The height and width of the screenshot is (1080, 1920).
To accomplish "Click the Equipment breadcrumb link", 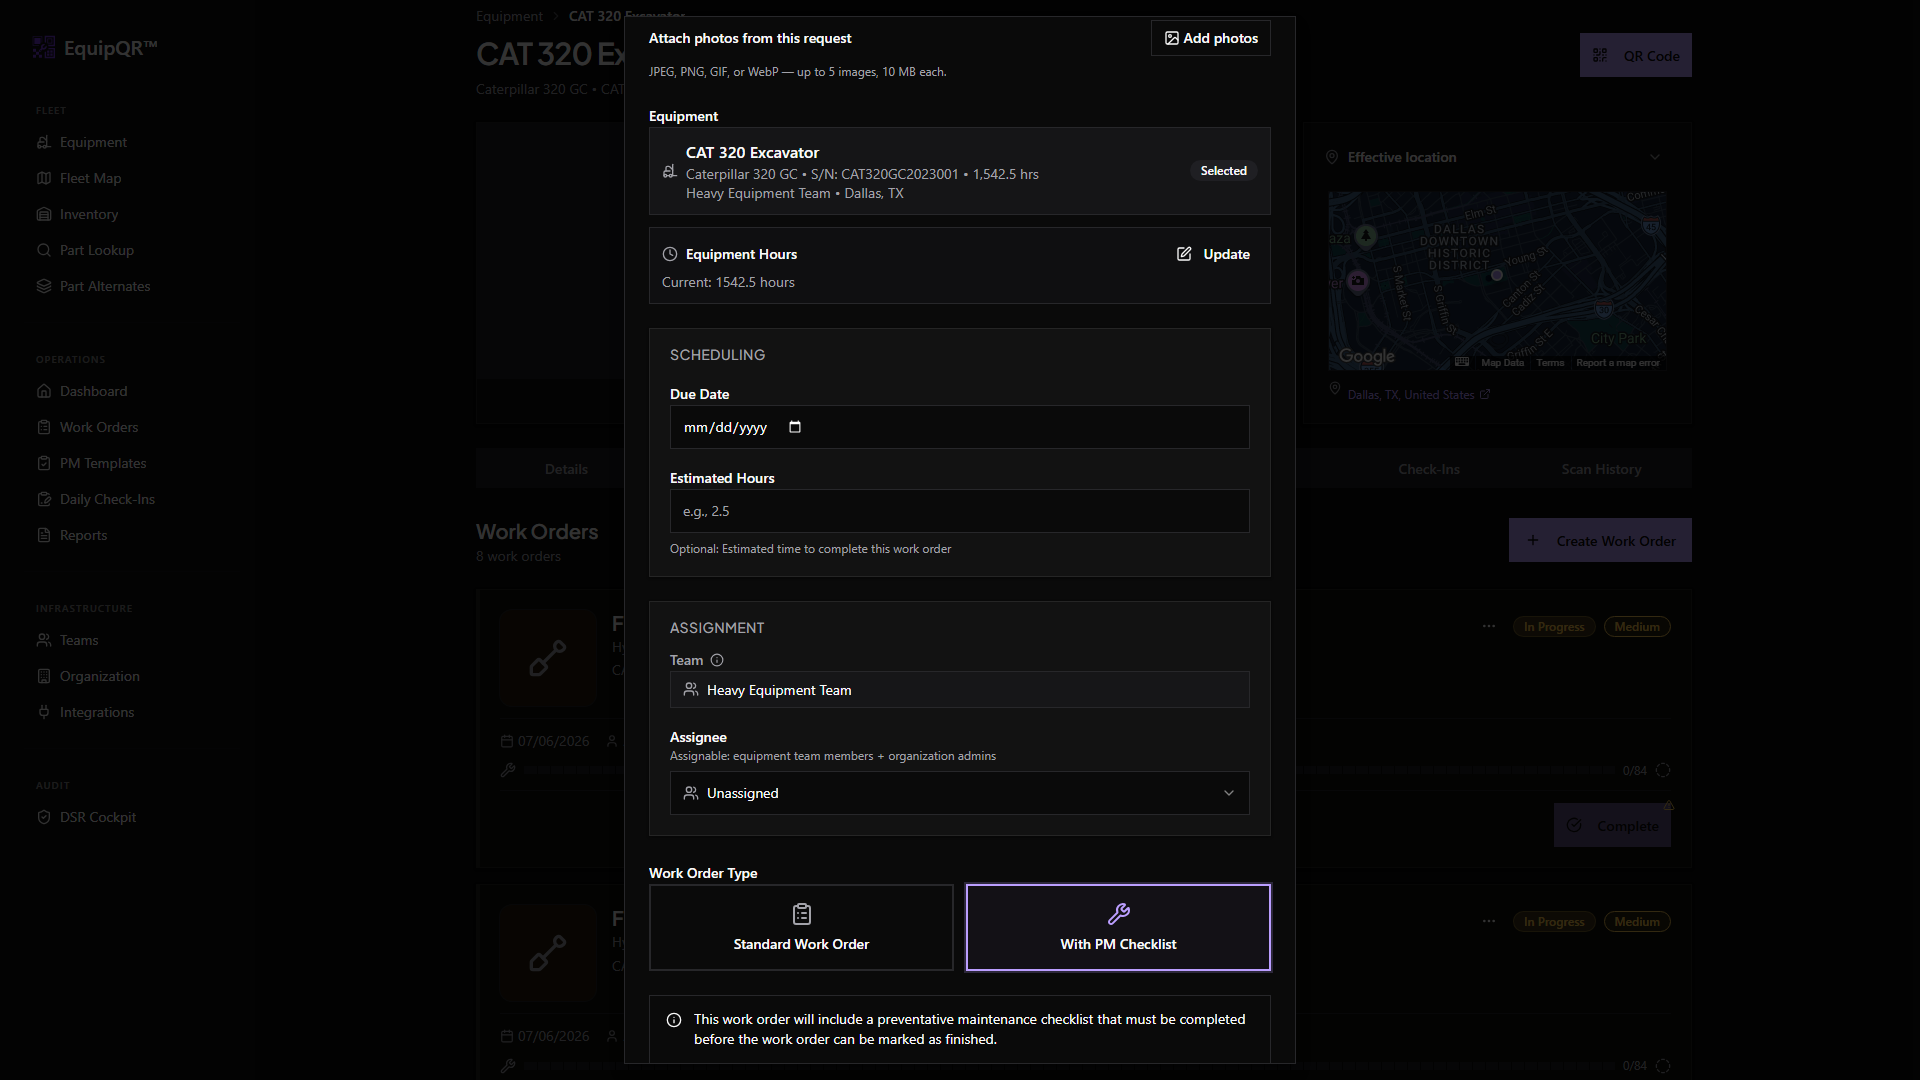I will [x=509, y=16].
